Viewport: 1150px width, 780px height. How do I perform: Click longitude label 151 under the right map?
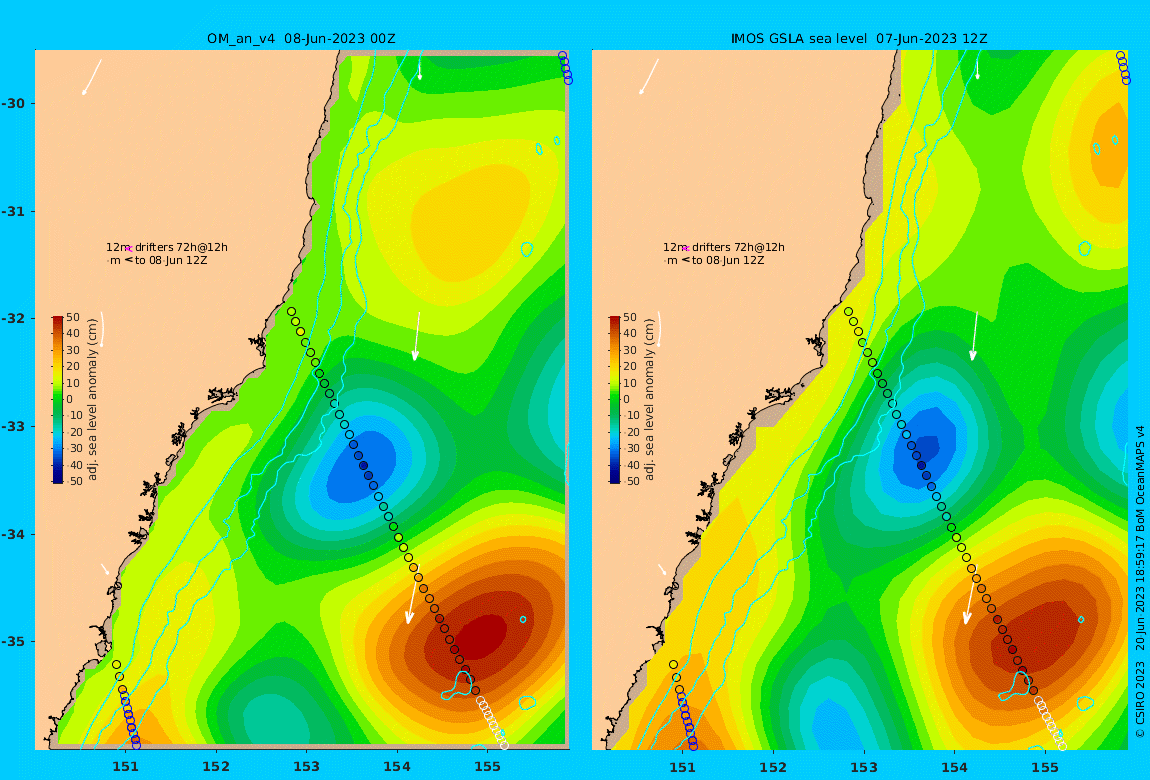683,767
